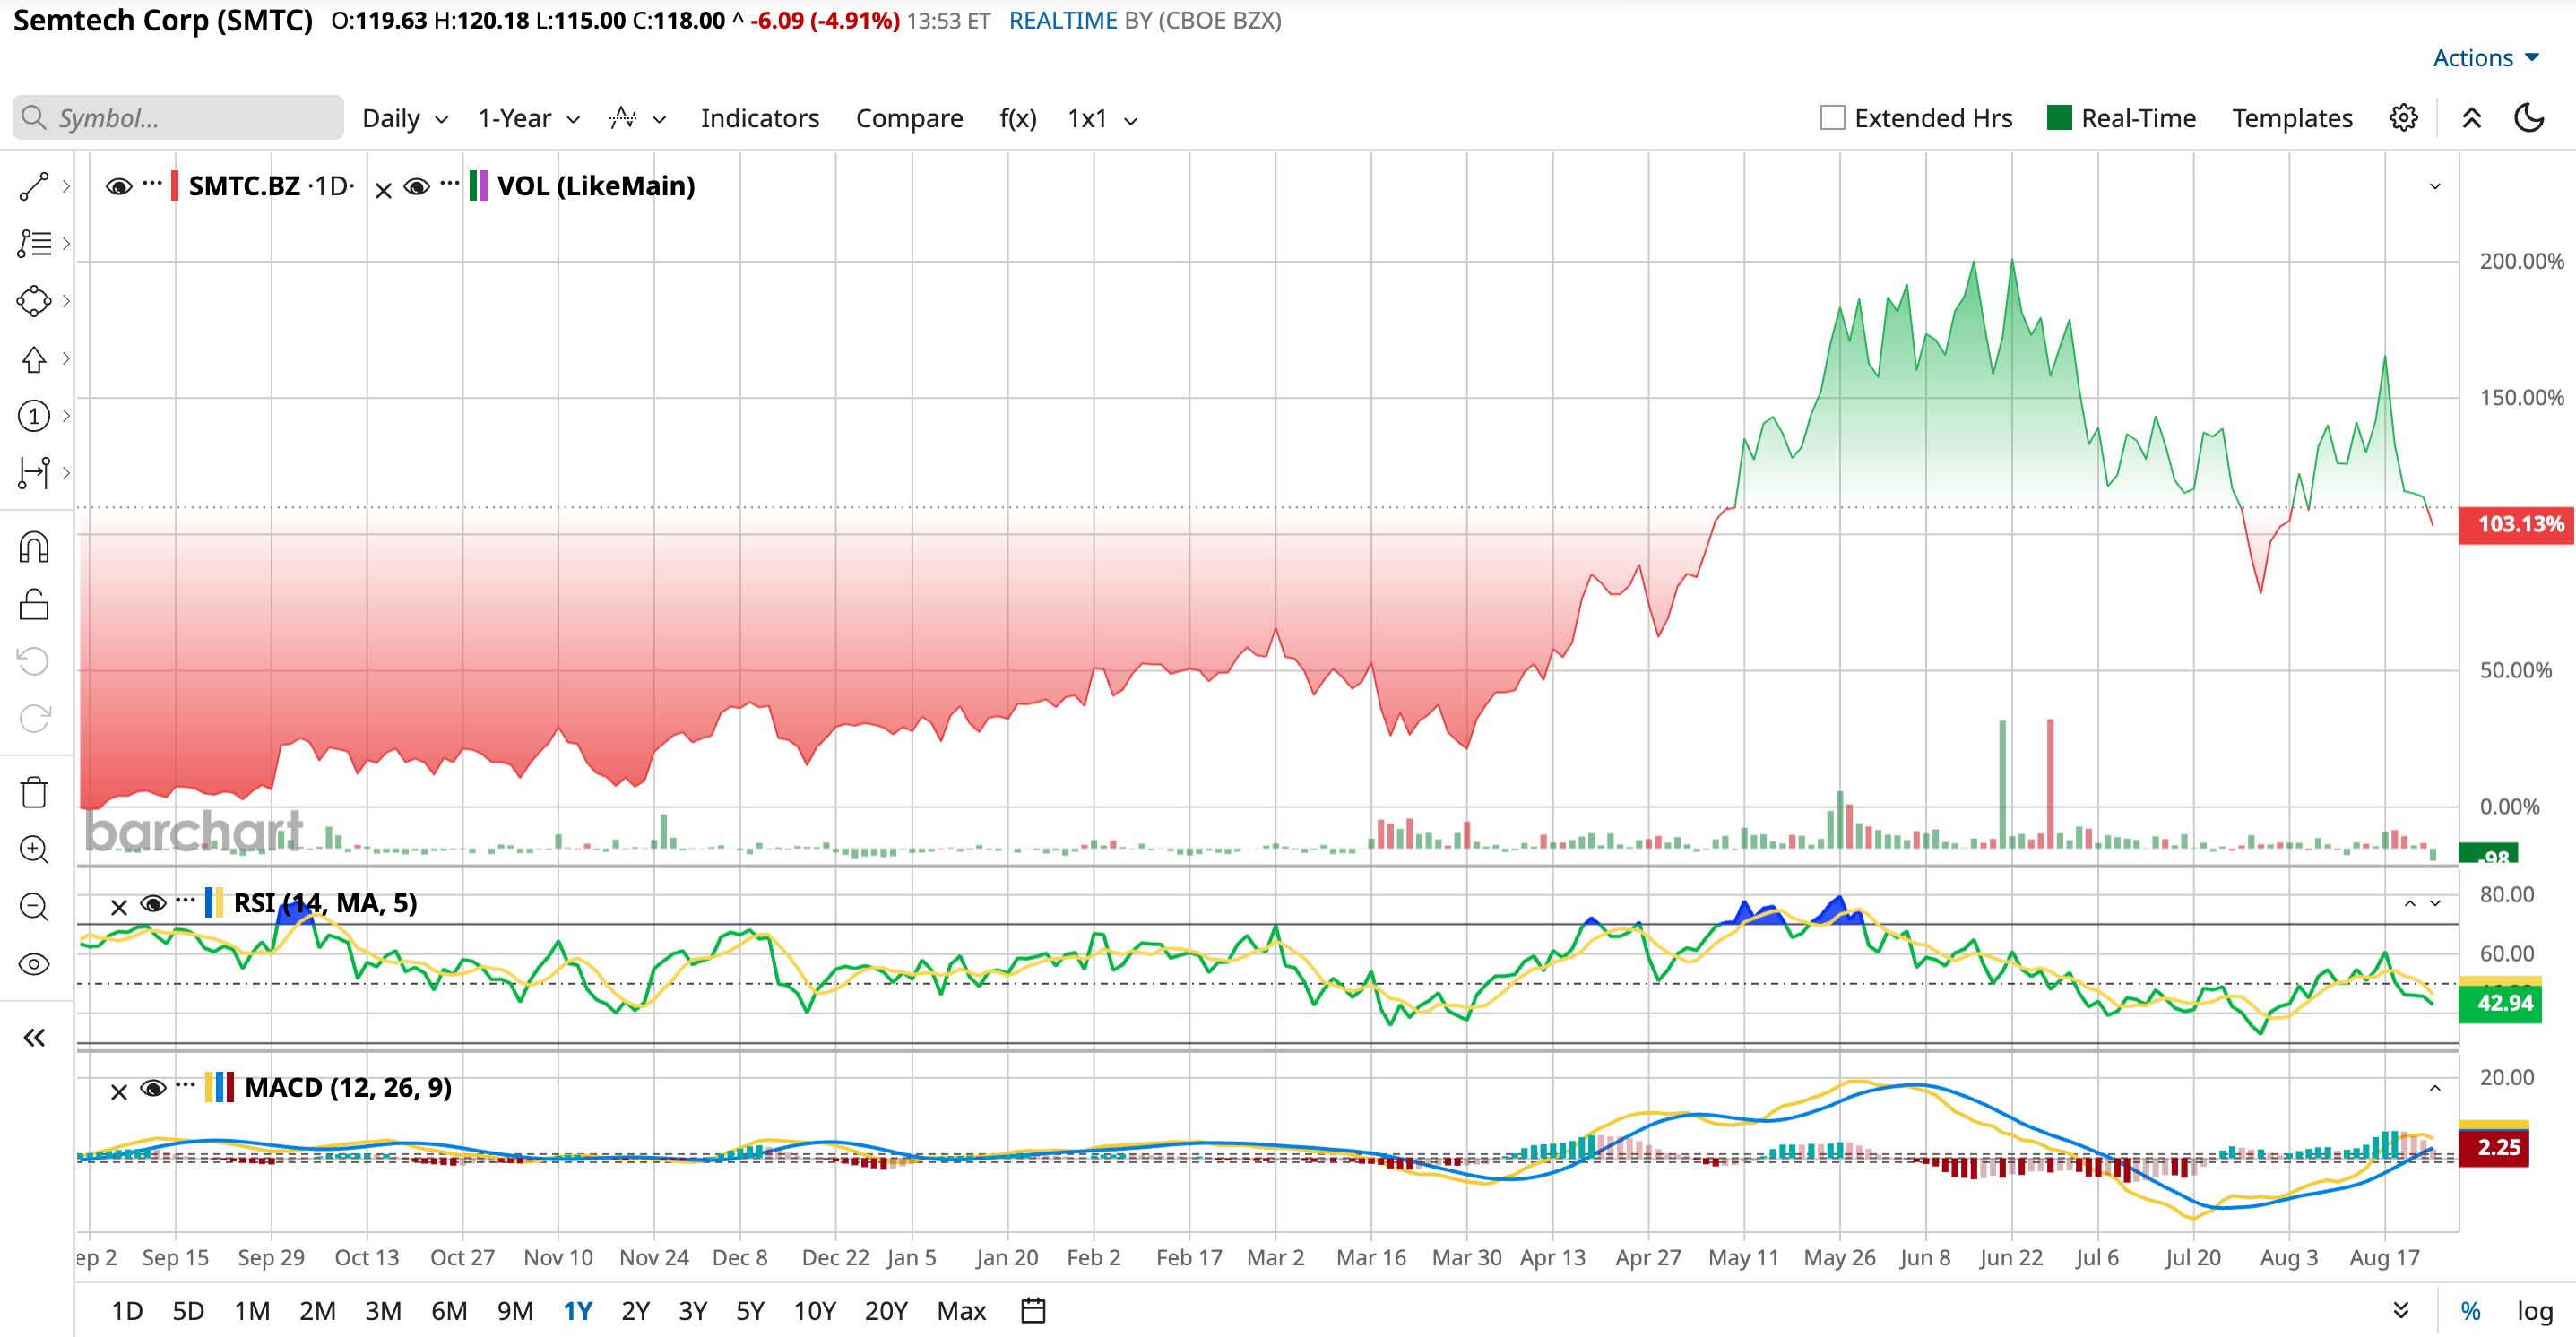
Task: Open the SMTC.BZ series options dots
Action: 152,184
